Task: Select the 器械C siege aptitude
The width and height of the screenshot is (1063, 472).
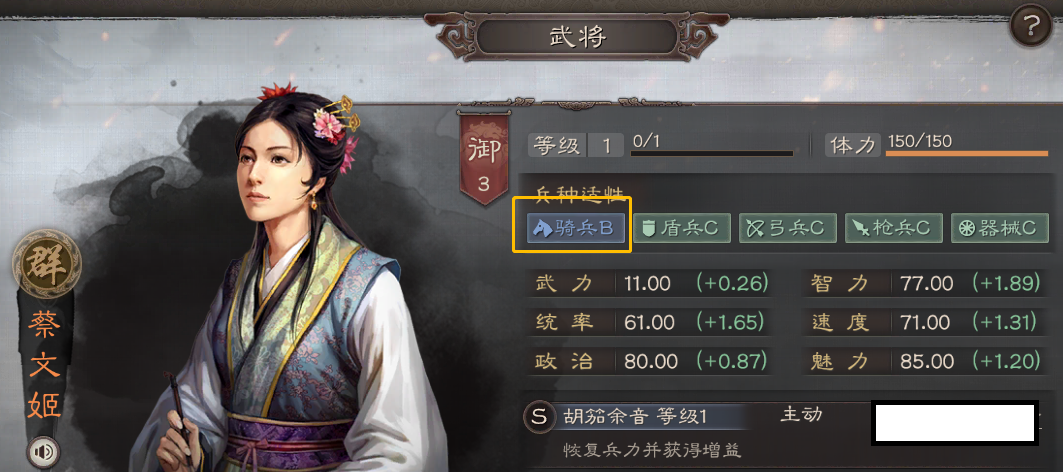Action: pyautogui.click(x=999, y=229)
